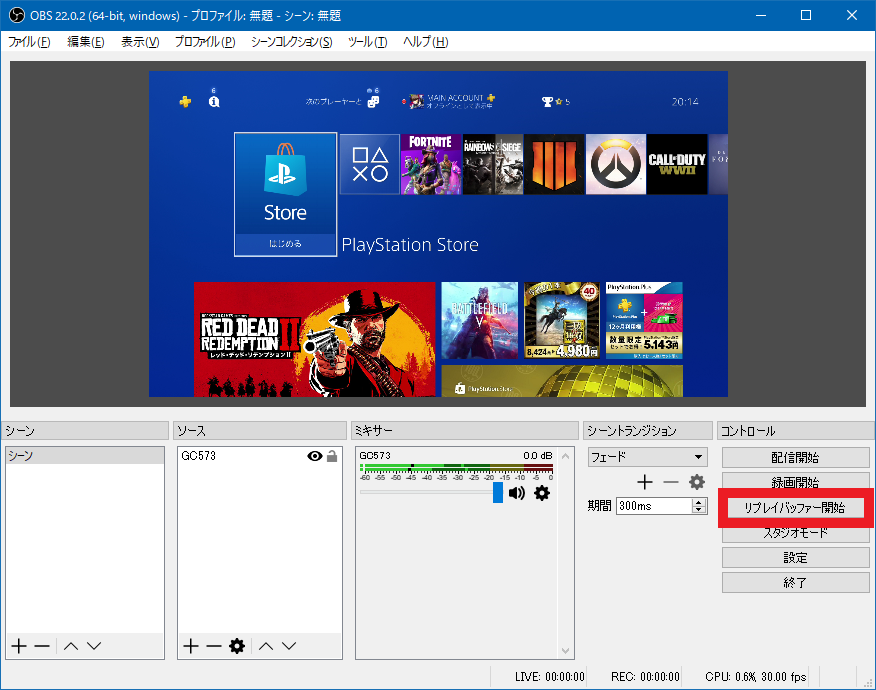The width and height of the screenshot is (876, 690).
Task: Click the シーントランジション panel header
Action: pos(648,431)
